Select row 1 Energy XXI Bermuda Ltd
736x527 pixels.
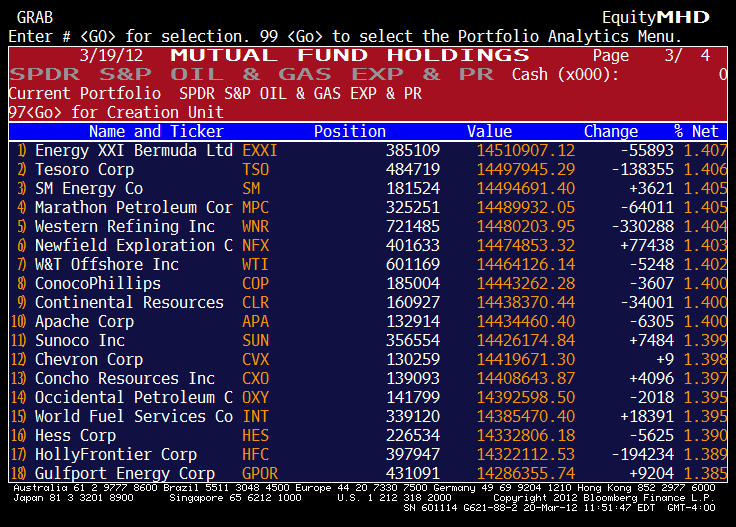pyautogui.click(x=368, y=151)
